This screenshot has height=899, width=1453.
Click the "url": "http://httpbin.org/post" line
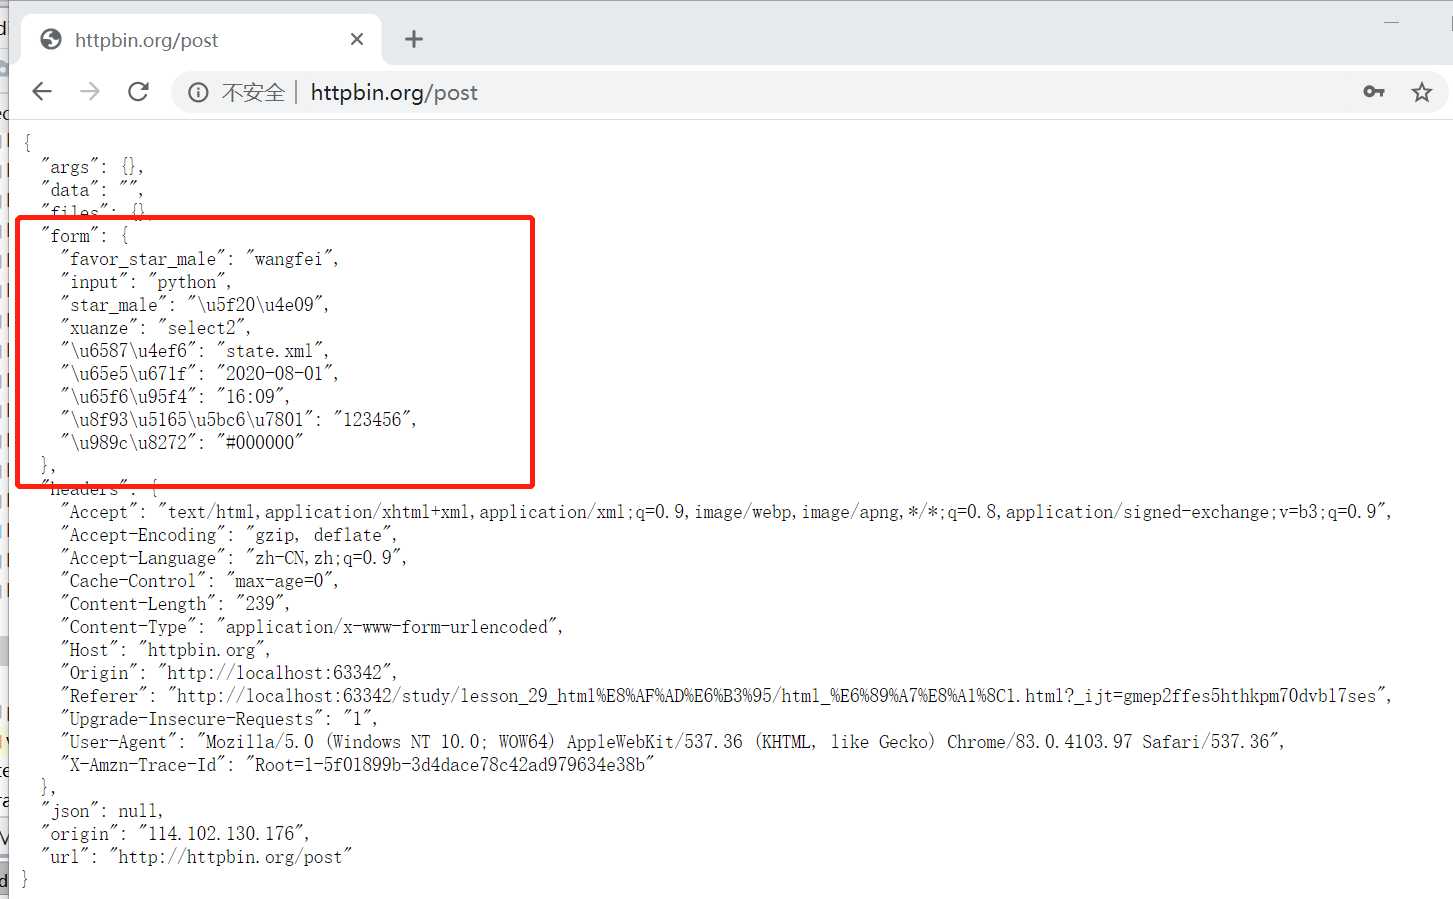(x=197, y=857)
